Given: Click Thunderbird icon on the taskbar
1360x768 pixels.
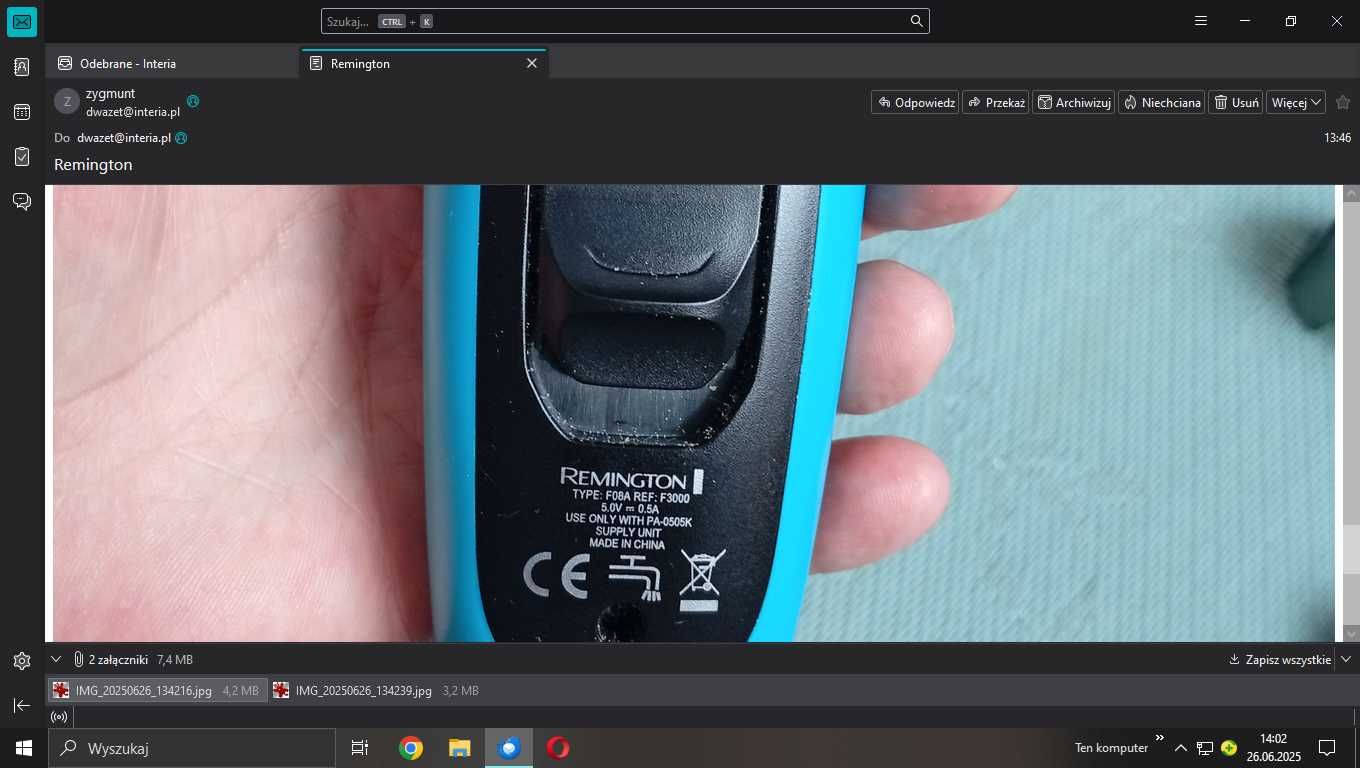Looking at the screenshot, I should pyautogui.click(x=509, y=748).
